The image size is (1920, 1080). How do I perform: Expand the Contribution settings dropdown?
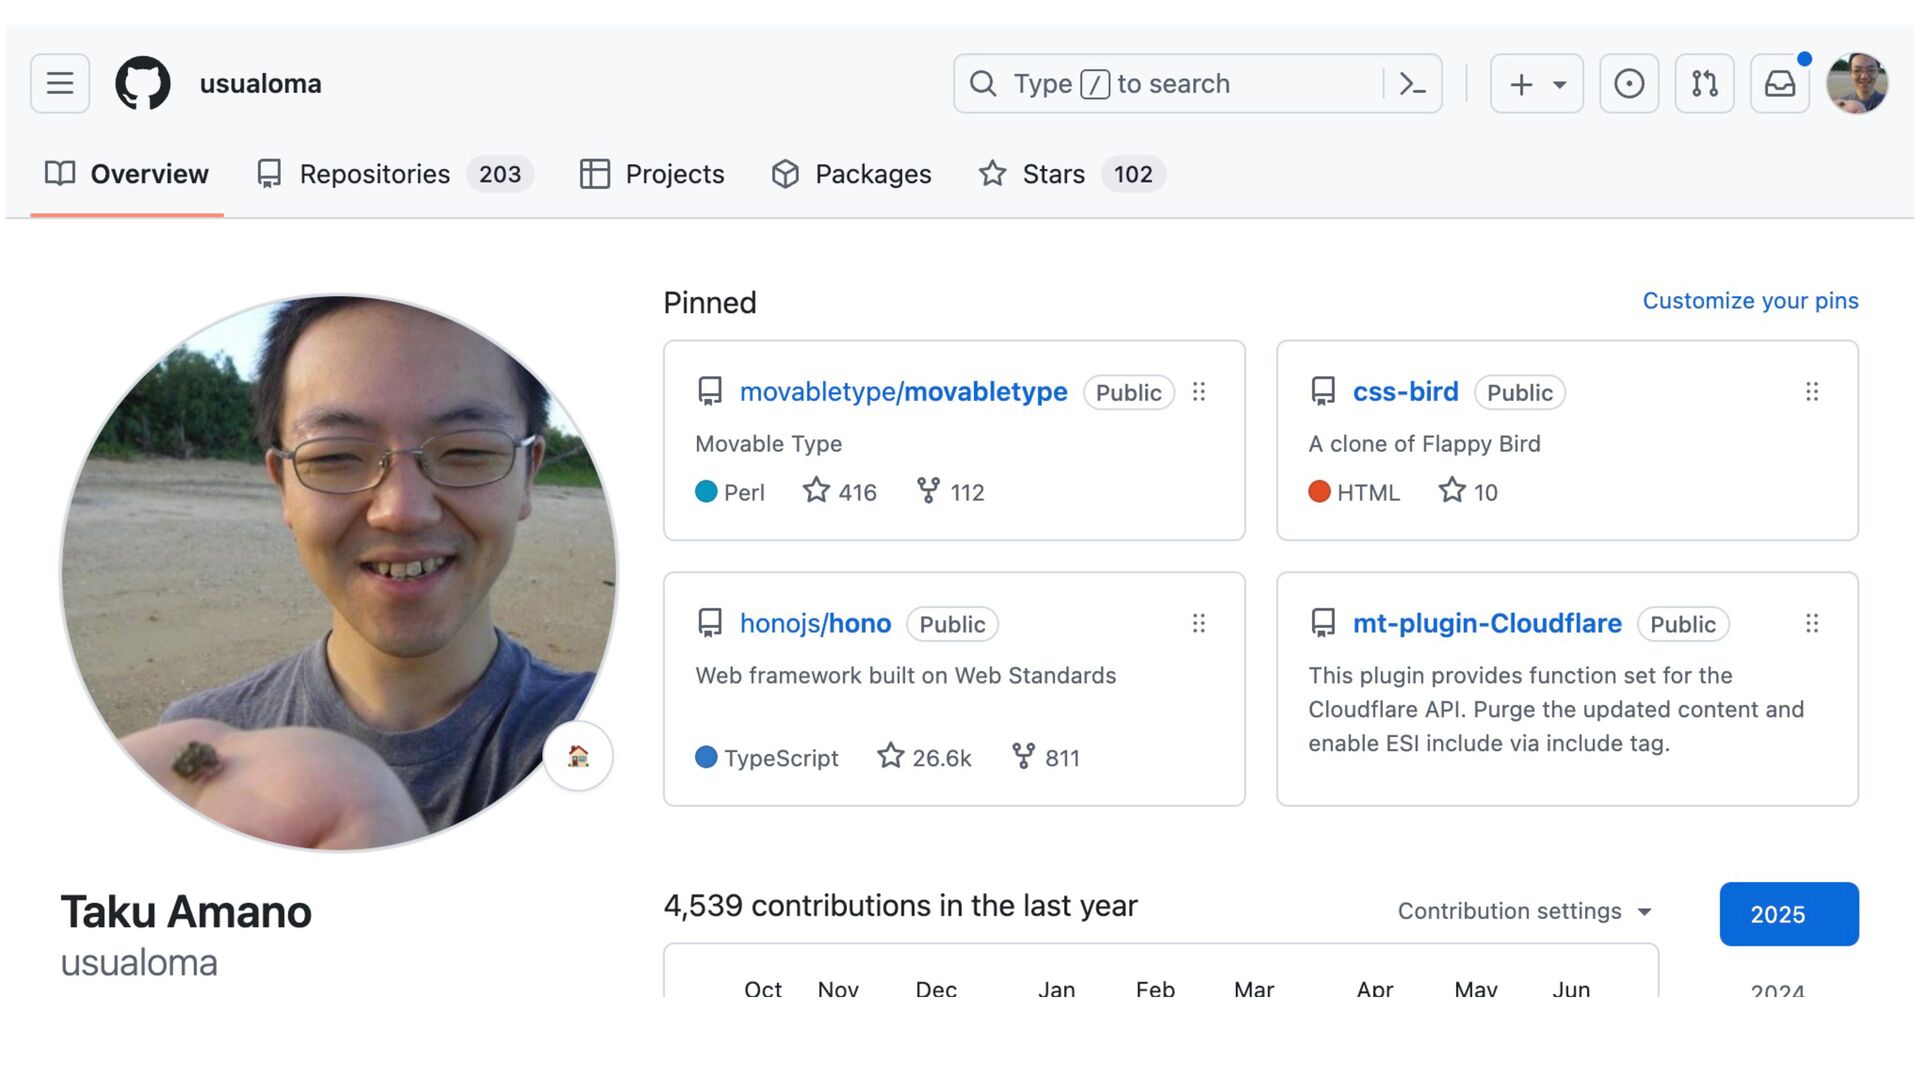pos(1524,911)
